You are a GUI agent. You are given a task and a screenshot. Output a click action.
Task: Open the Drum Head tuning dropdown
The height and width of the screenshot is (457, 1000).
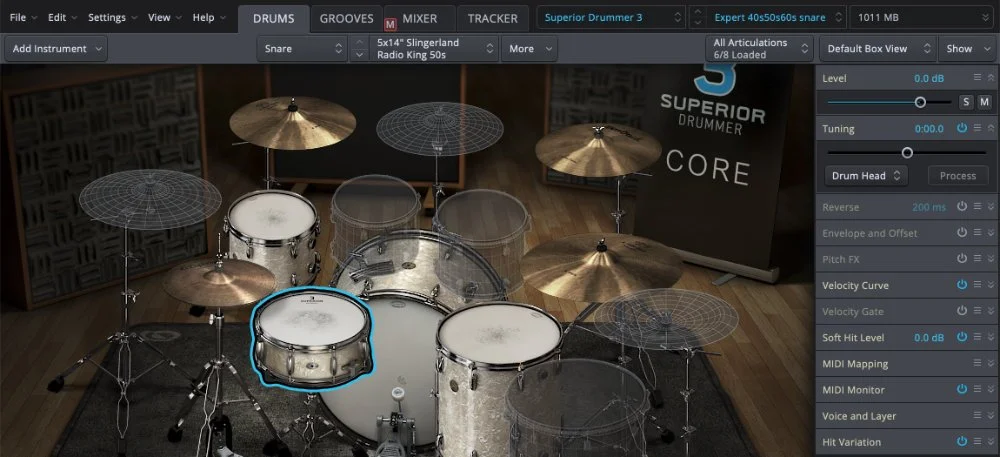click(865, 176)
